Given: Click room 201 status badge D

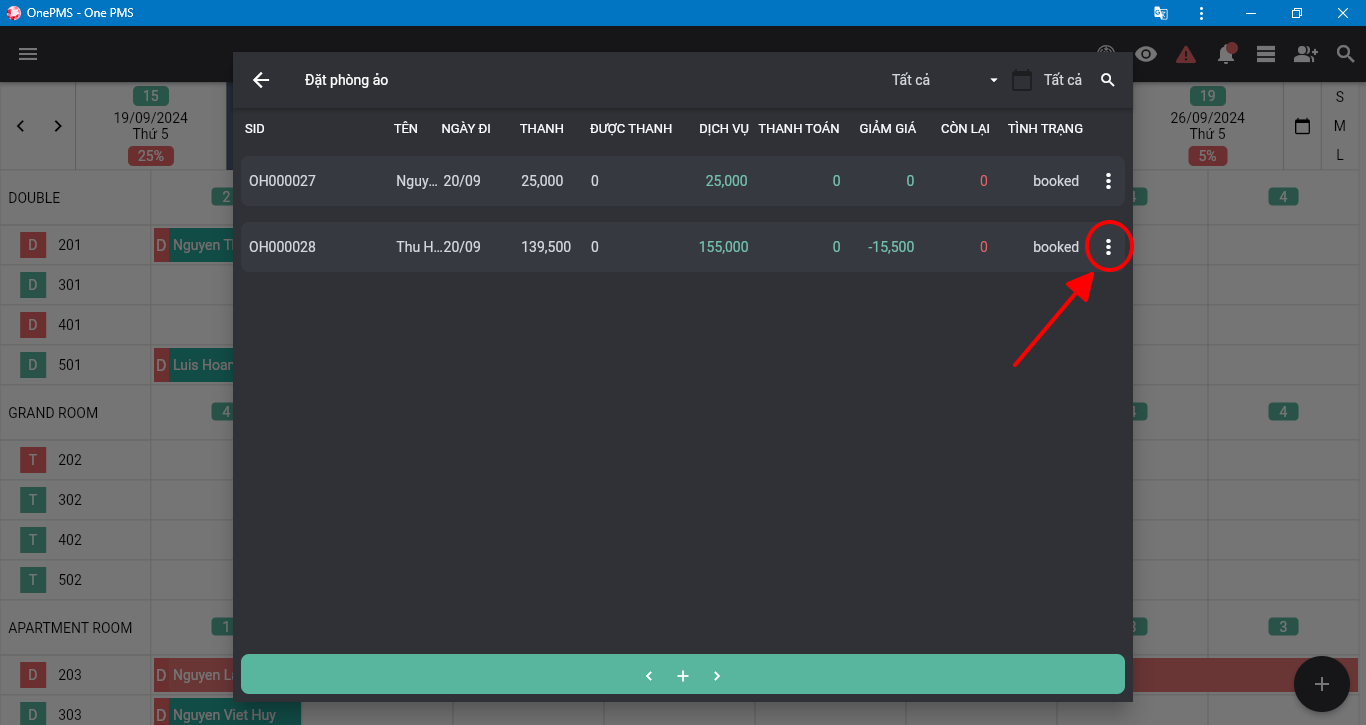Looking at the screenshot, I should click(x=33, y=245).
